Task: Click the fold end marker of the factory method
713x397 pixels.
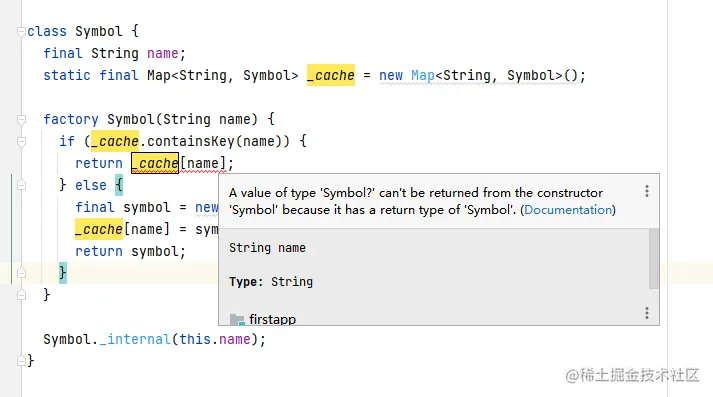Action: pyautogui.click(x=21, y=295)
